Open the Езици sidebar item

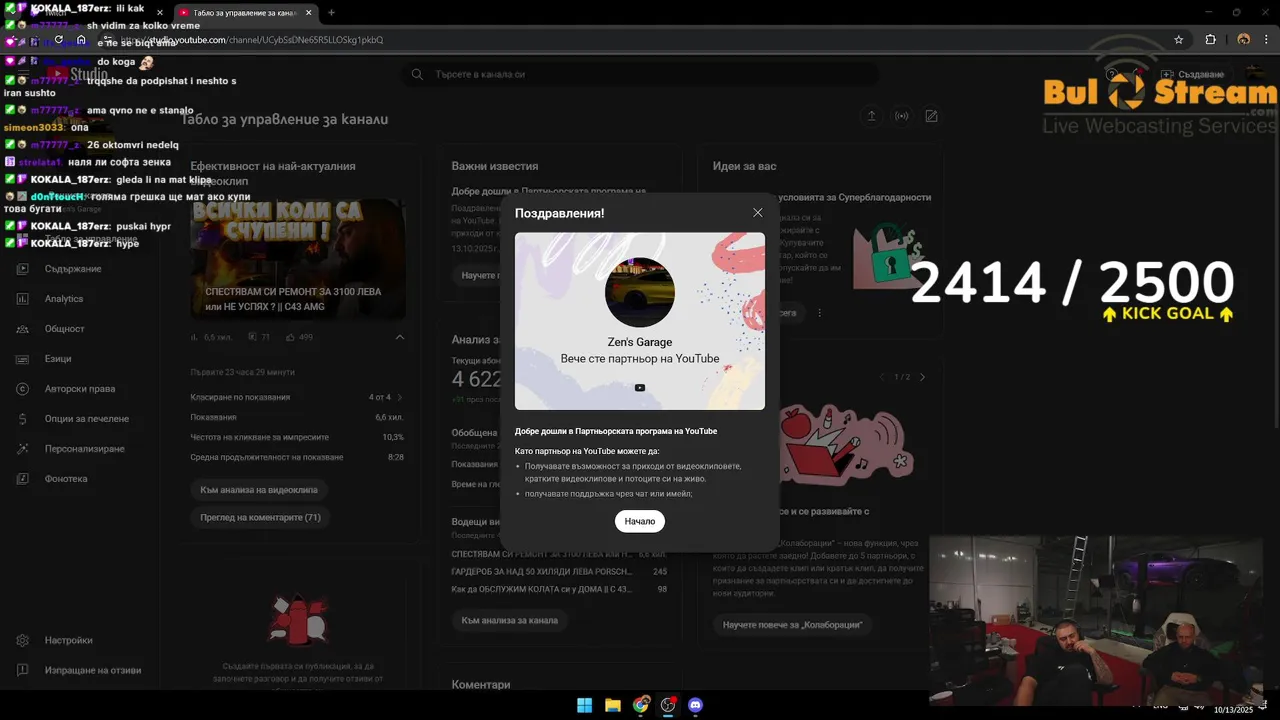[58, 359]
